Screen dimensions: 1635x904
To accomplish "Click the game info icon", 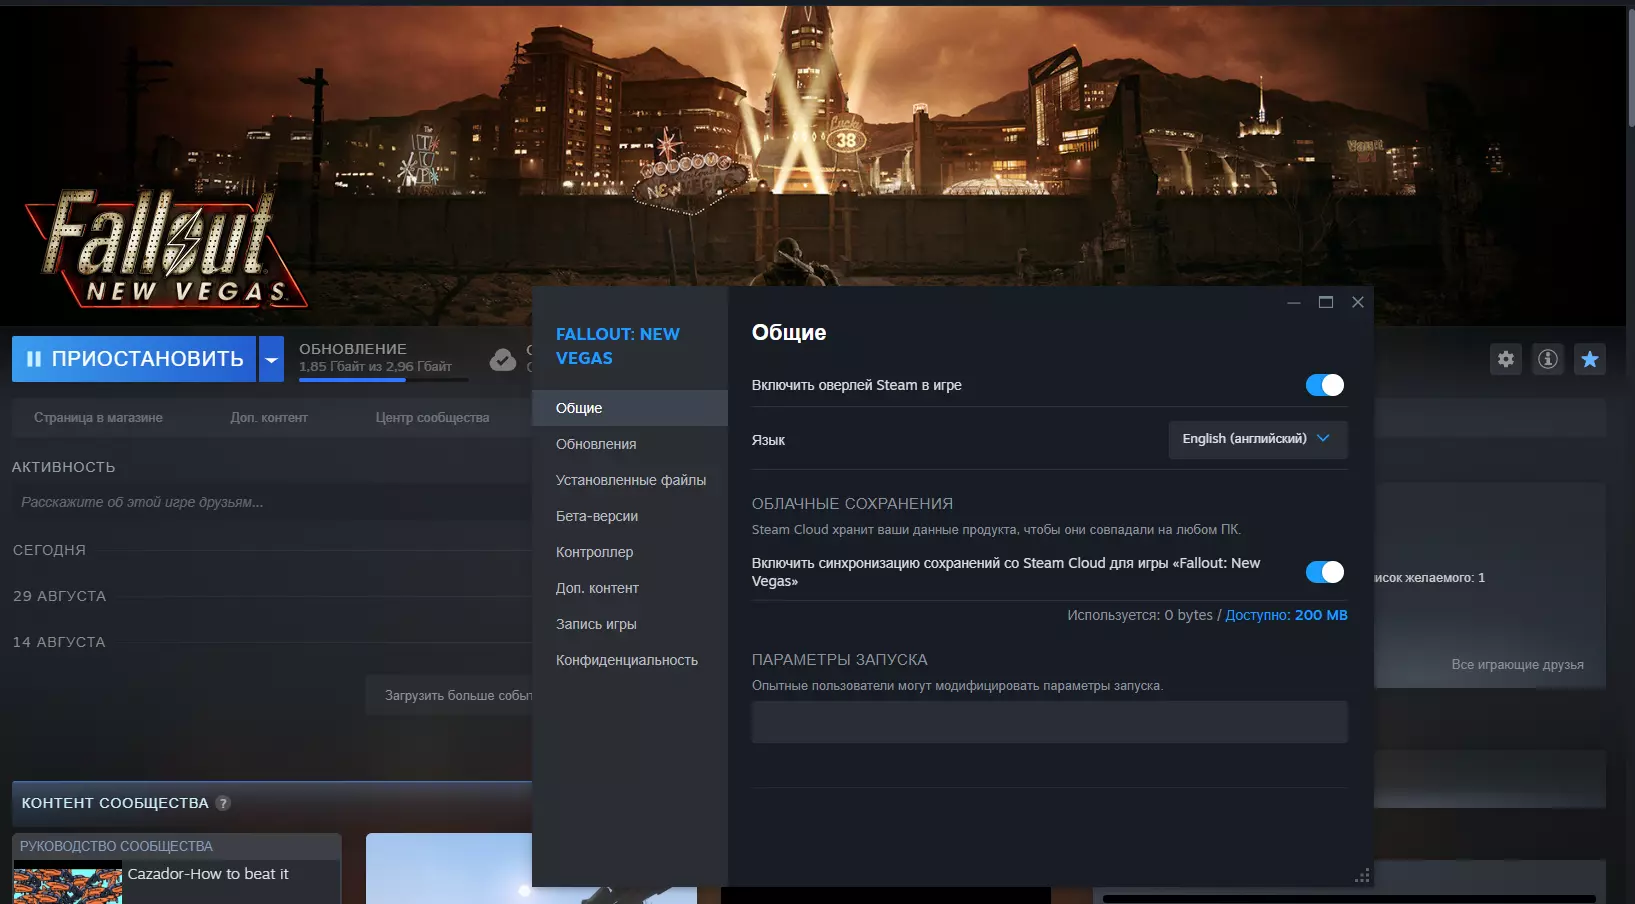I will pos(1548,359).
